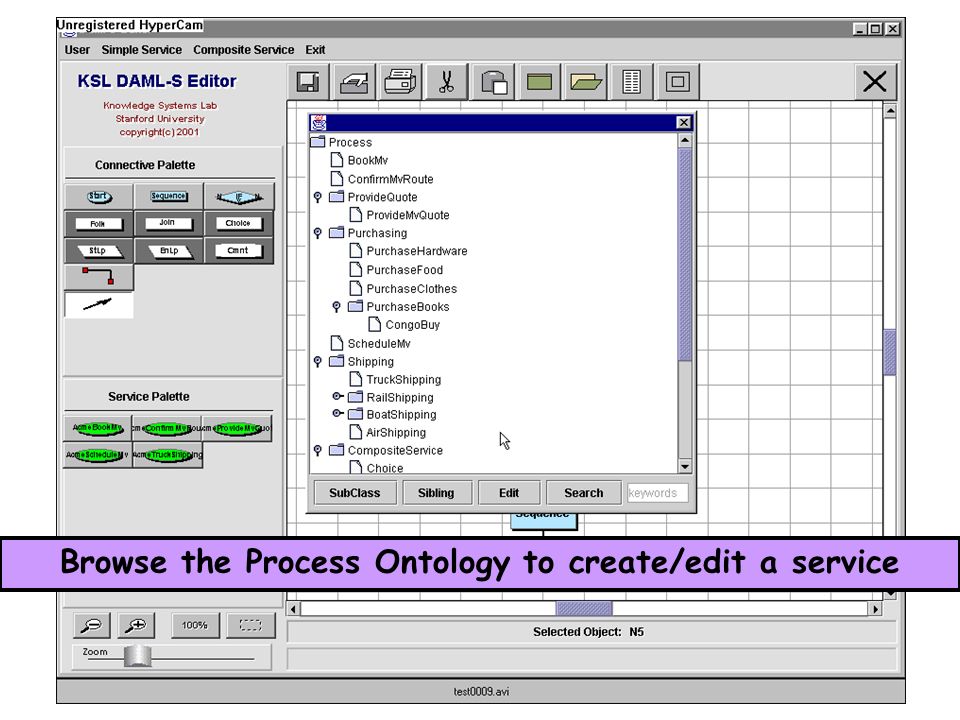Screen dimensions: 960x720
Task: Click the Save floppy disk toolbar icon
Action: pyautogui.click(x=308, y=81)
